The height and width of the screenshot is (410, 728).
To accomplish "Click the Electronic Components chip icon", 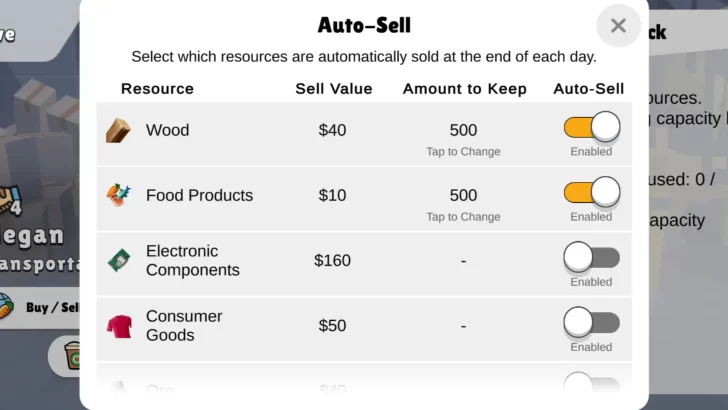I will (x=119, y=261).
